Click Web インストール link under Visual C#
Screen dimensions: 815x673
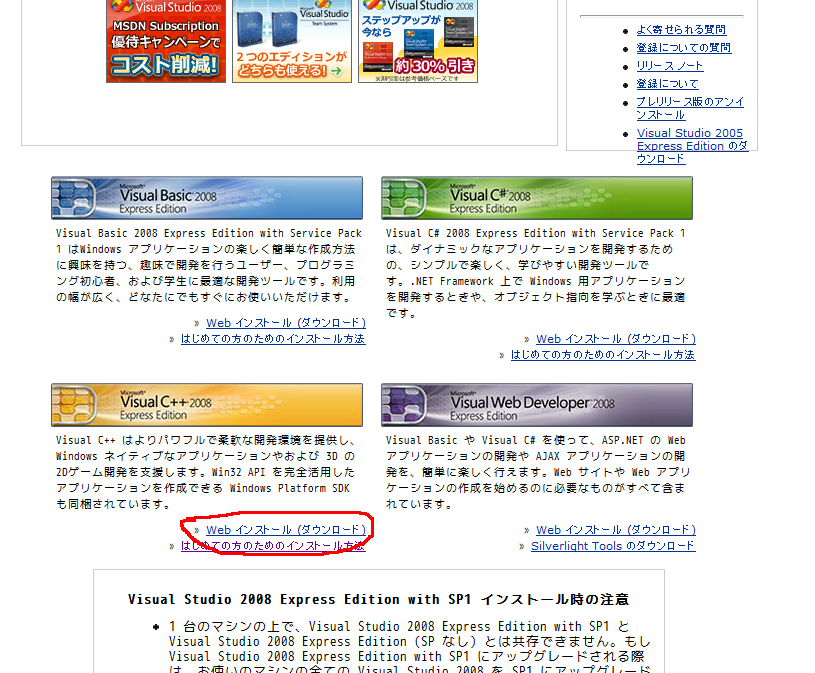[616, 339]
